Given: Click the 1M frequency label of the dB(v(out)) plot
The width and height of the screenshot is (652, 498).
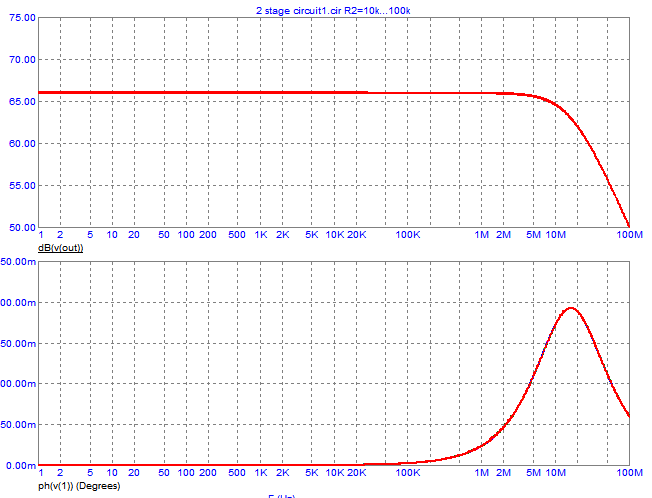Looking at the screenshot, I should pyautogui.click(x=482, y=235).
